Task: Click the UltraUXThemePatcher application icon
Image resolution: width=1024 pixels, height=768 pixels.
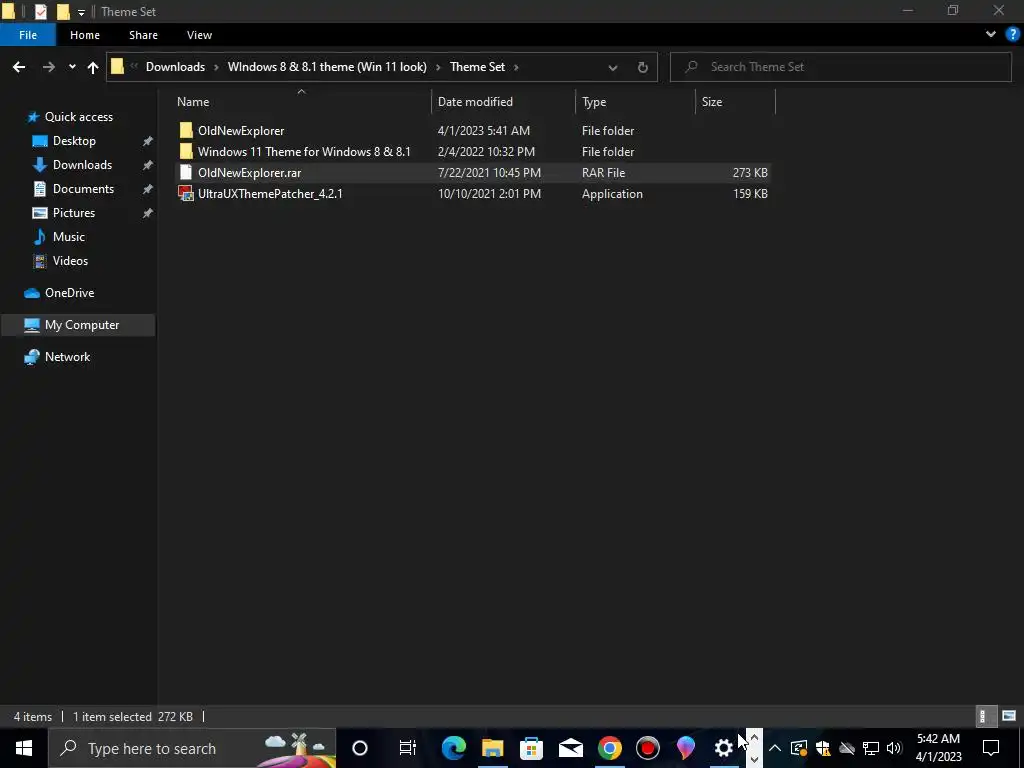Action: pos(186,193)
